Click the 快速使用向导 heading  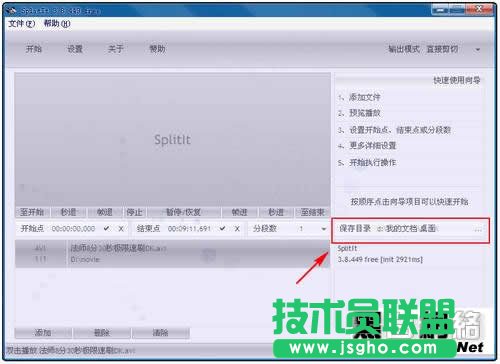457,80
